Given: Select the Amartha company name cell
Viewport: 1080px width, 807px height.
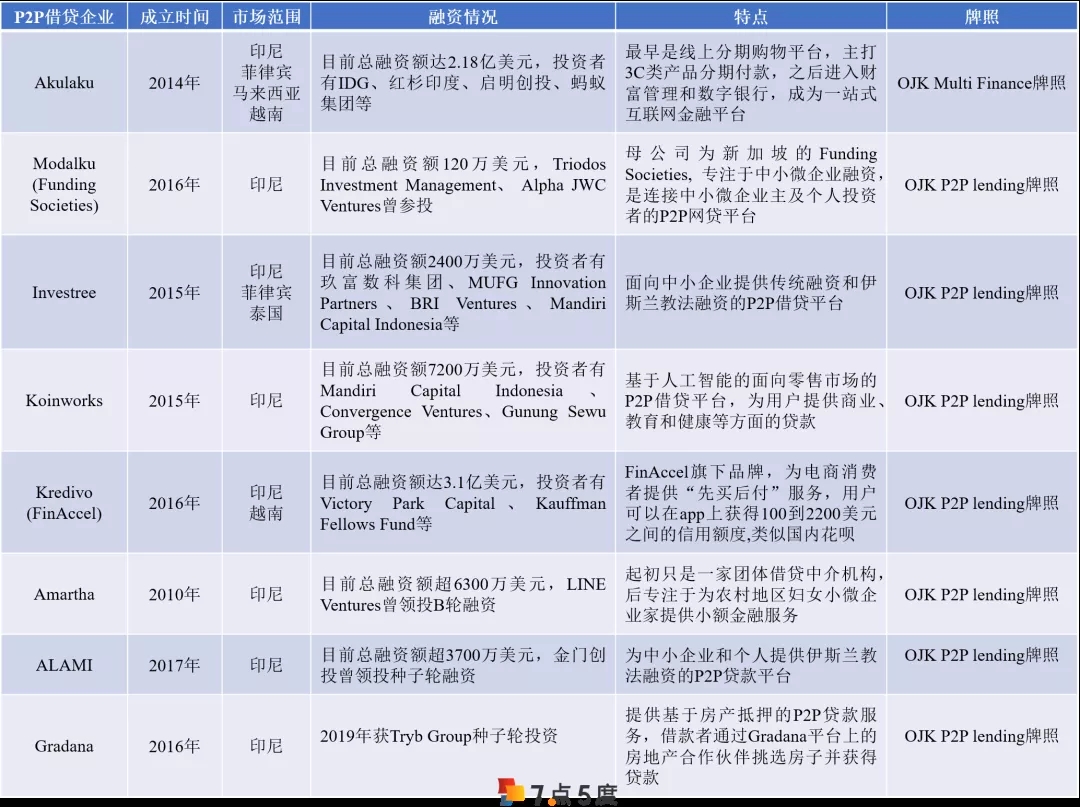Looking at the screenshot, I should coord(64,594).
